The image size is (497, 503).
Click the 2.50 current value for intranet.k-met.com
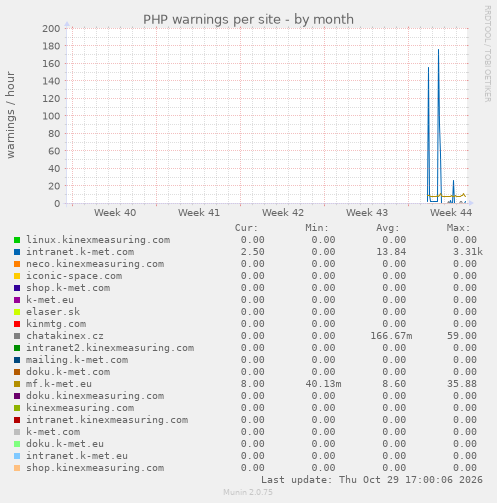click(253, 252)
